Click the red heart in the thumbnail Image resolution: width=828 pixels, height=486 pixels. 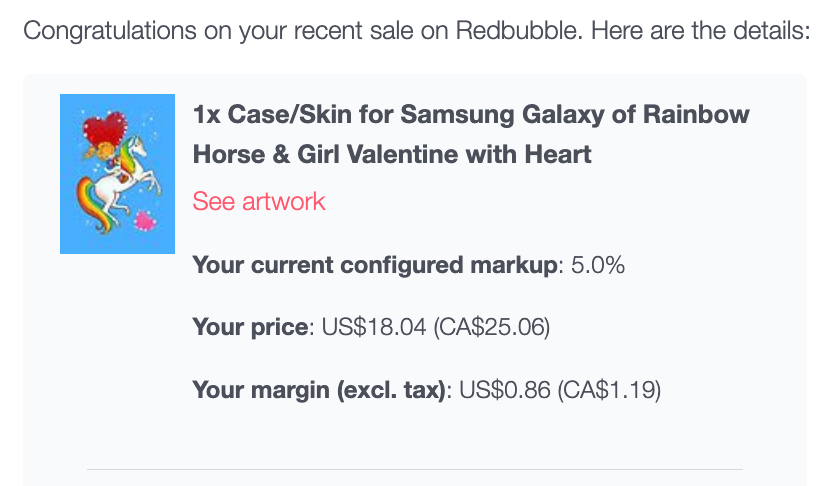103,129
